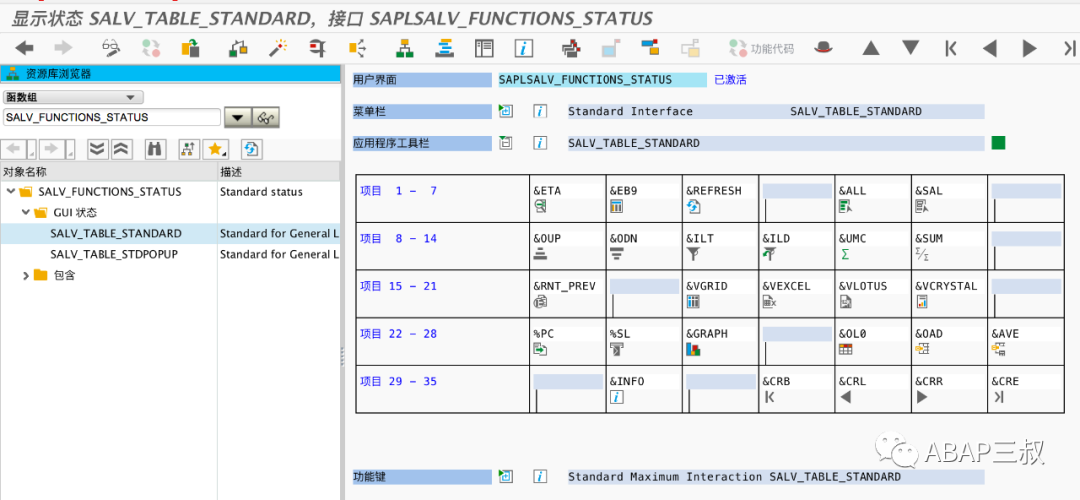
Task: Select the &EB9 function code cell
Action: coord(644,198)
